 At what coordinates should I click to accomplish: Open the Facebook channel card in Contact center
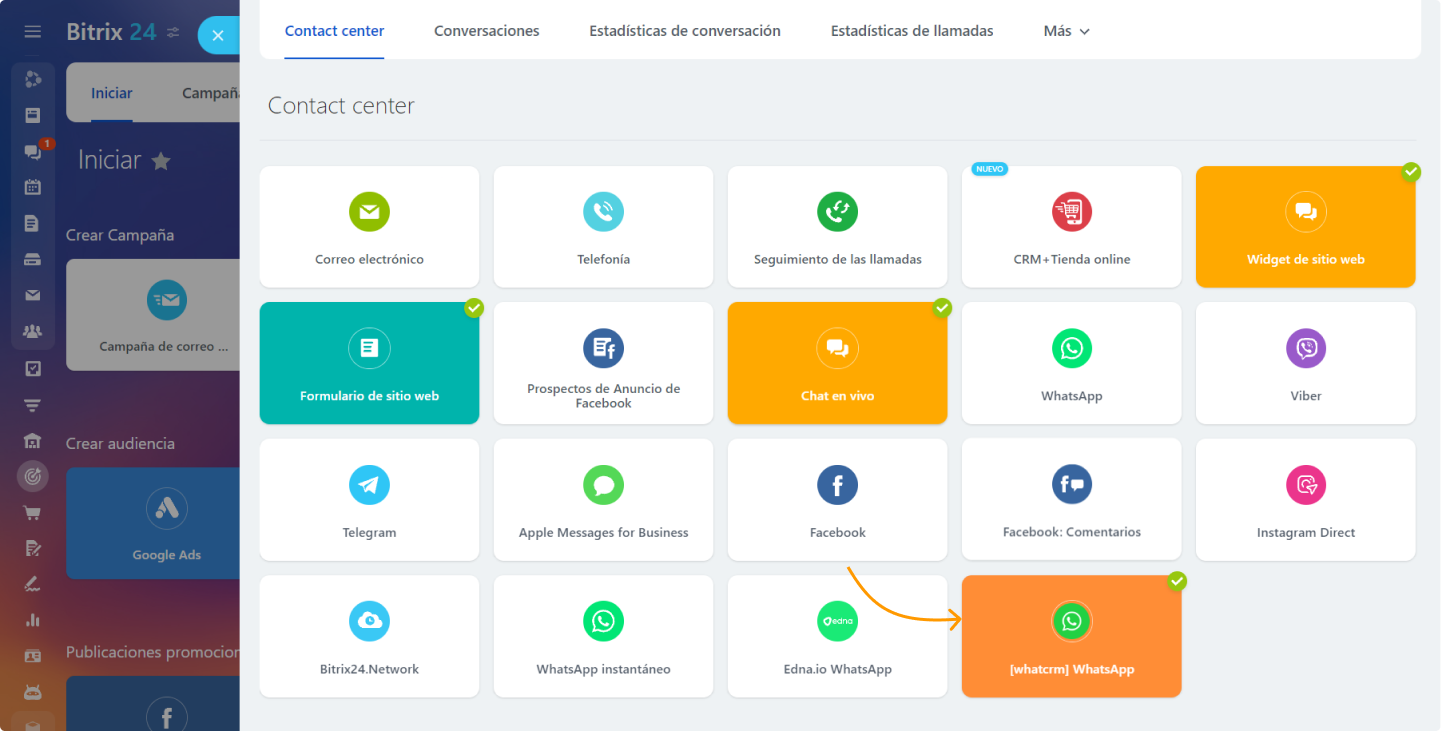[837, 500]
